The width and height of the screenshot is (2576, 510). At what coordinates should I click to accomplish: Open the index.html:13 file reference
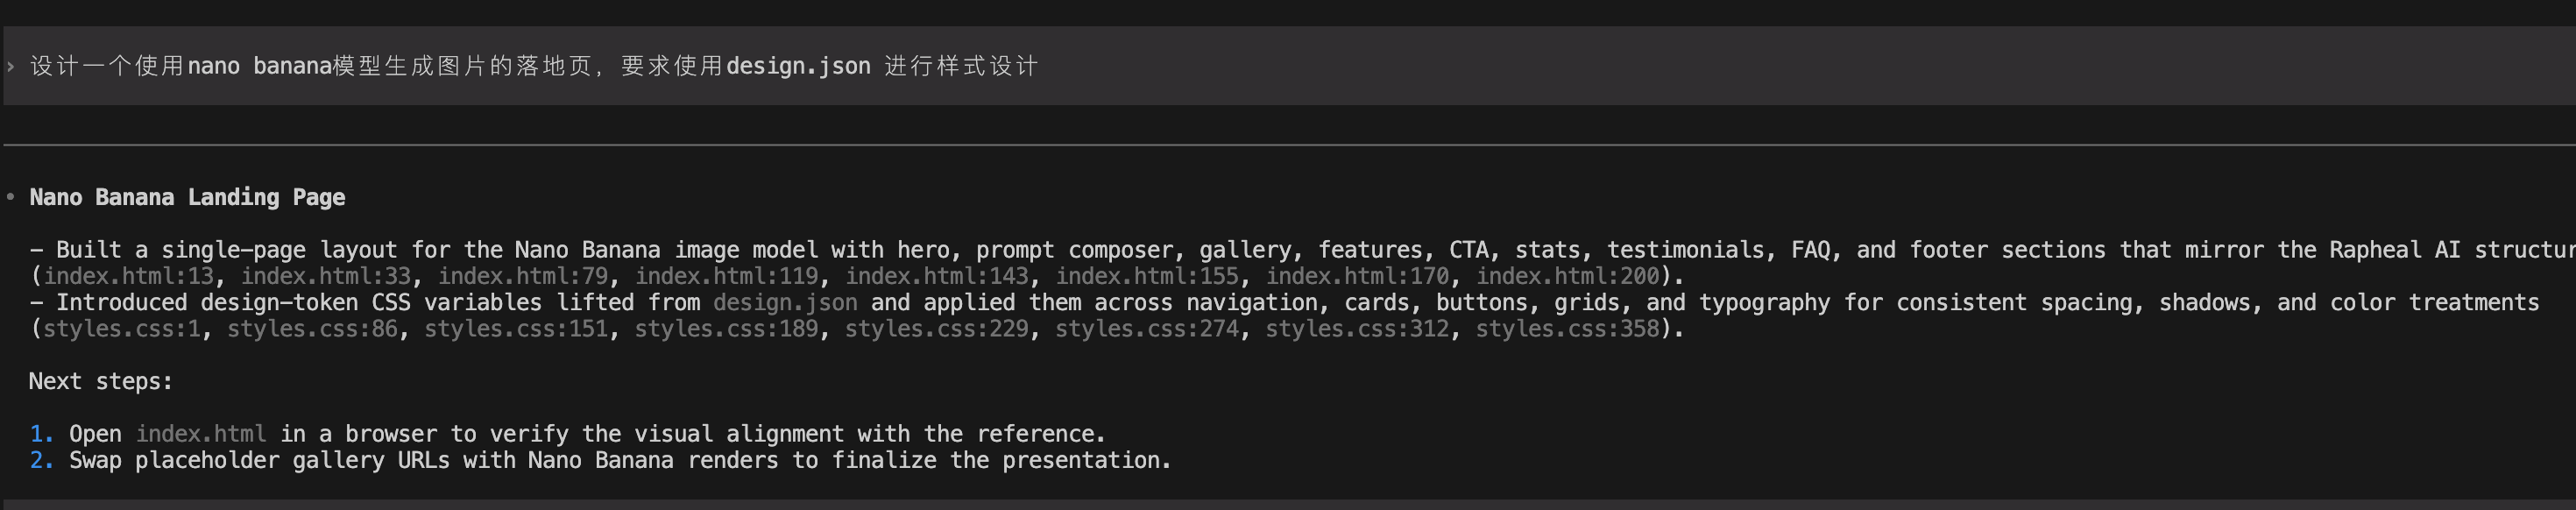point(128,276)
